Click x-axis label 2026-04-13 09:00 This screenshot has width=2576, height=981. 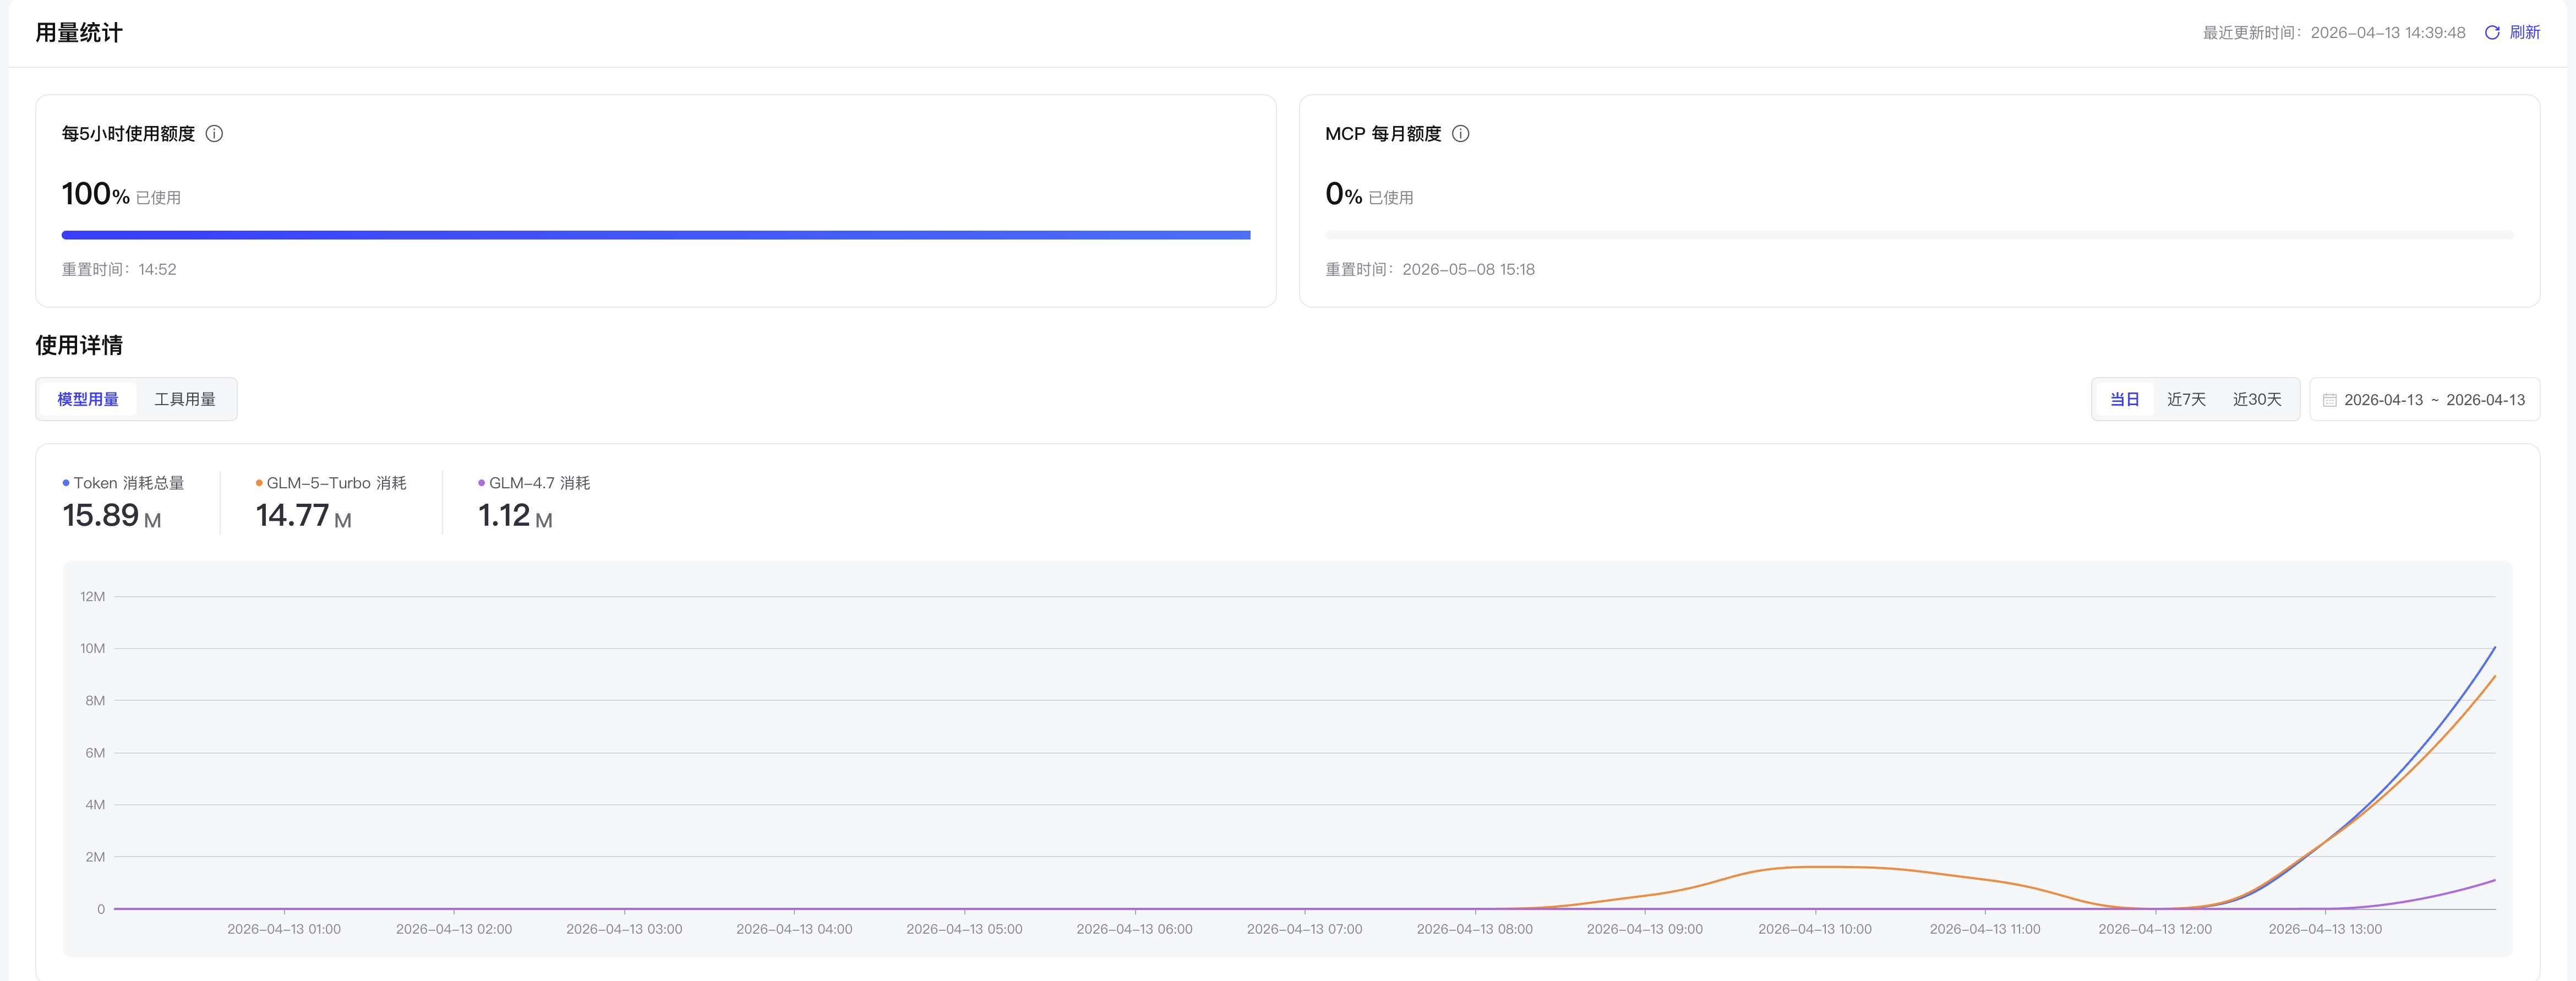pyautogui.click(x=1645, y=929)
